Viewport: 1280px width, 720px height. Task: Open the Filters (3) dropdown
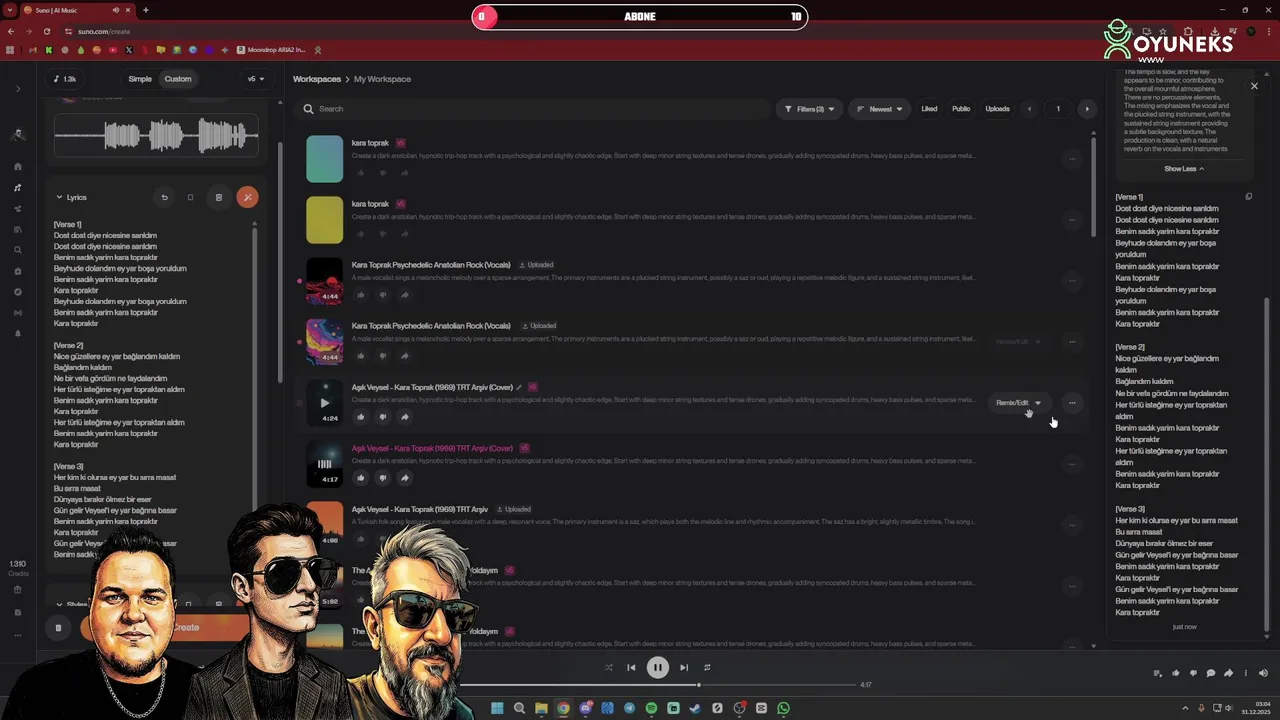pyautogui.click(x=809, y=109)
